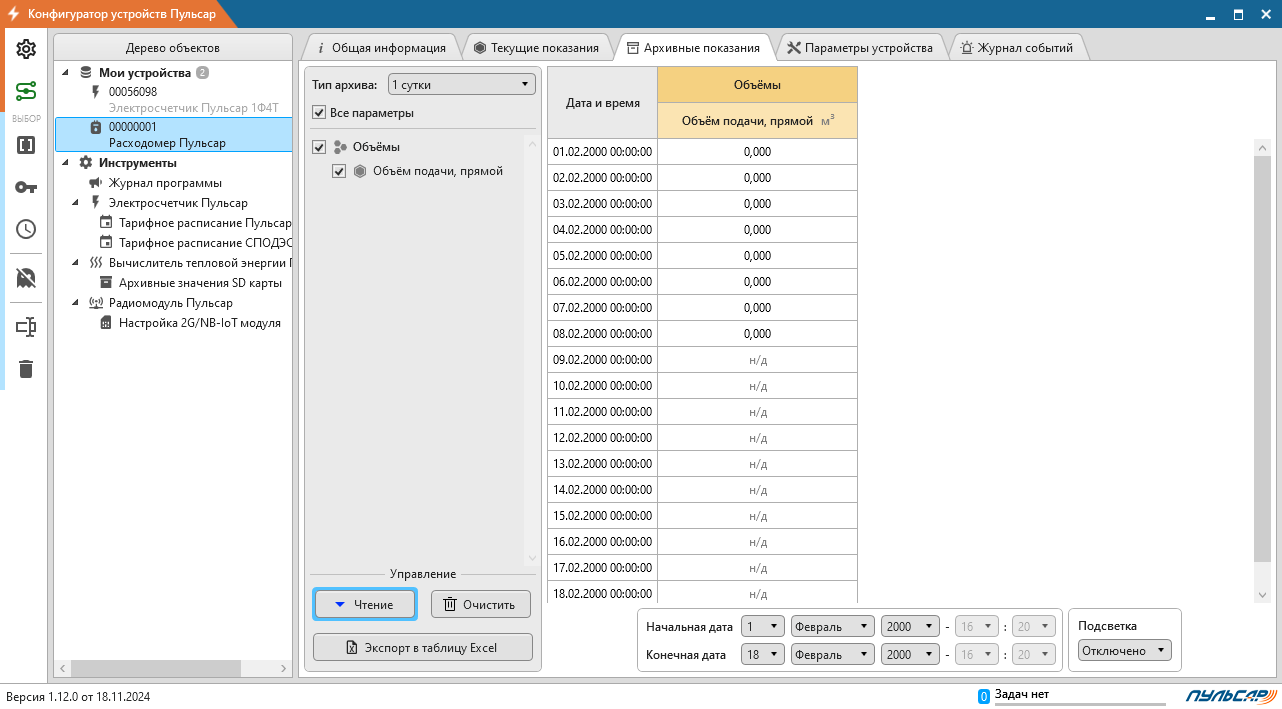Click the database icon of Мои устройства
Image resolution: width=1282 pixels, height=709 pixels.
(x=86, y=73)
